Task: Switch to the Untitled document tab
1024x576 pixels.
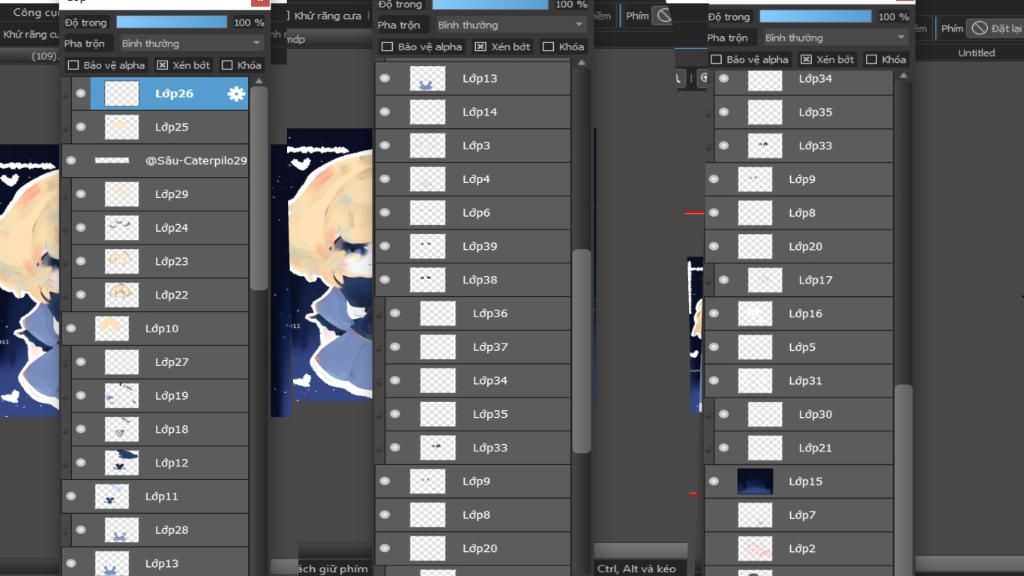Action: pos(976,53)
